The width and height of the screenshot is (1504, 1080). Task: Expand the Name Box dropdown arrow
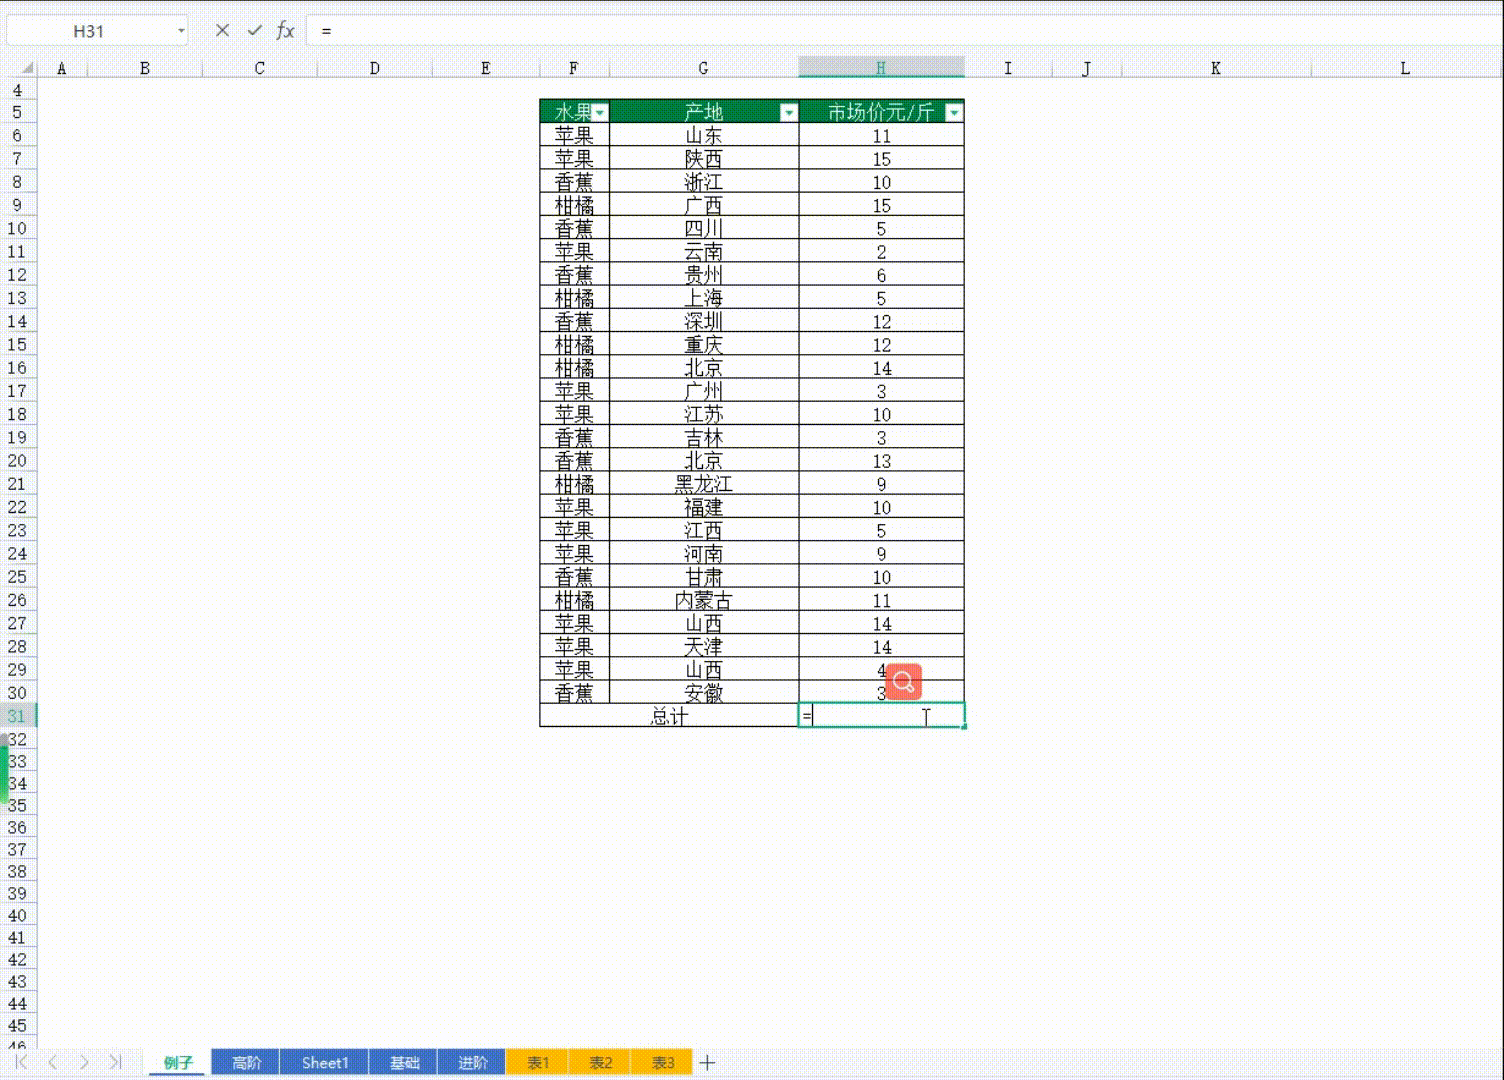(181, 31)
